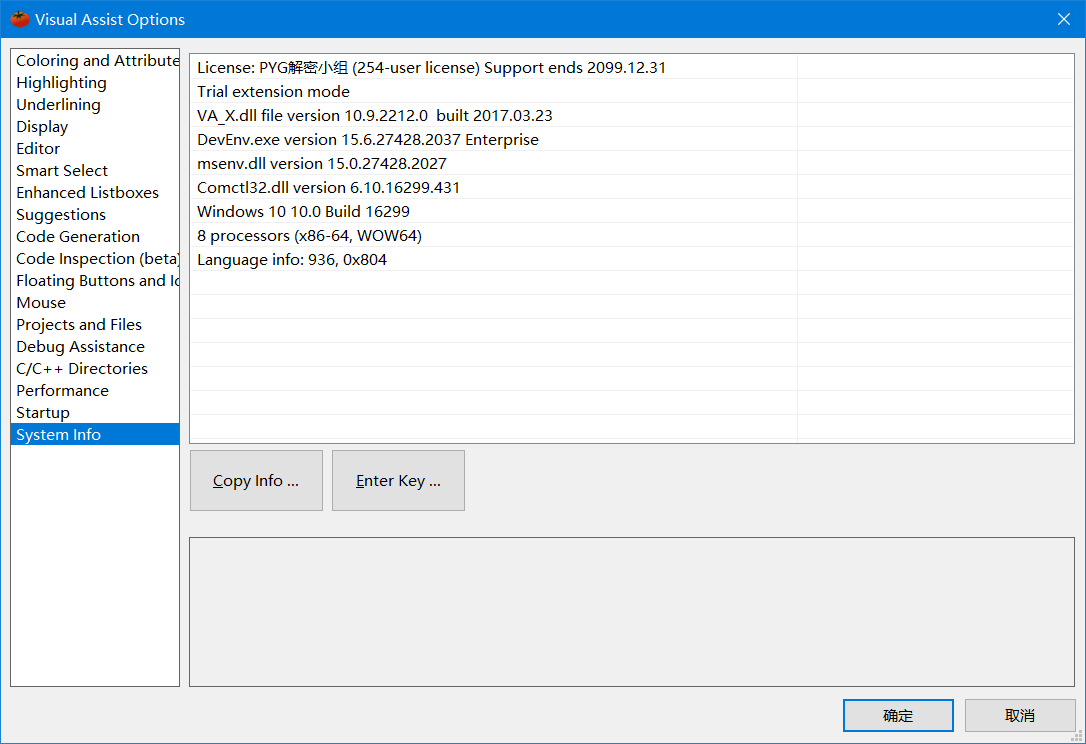
Task: Click the dialog resize grip corner
Action: pos(1078,736)
